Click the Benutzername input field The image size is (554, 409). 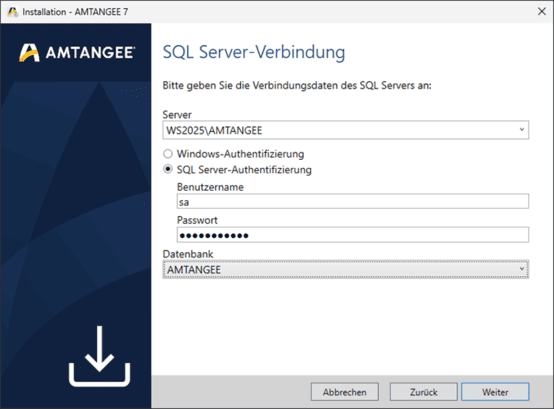coord(353,201)
